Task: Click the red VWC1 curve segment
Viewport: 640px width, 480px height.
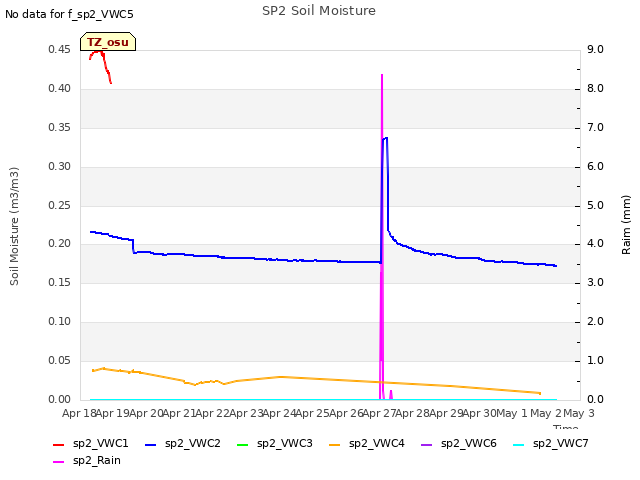Action: tap(101, 65)
